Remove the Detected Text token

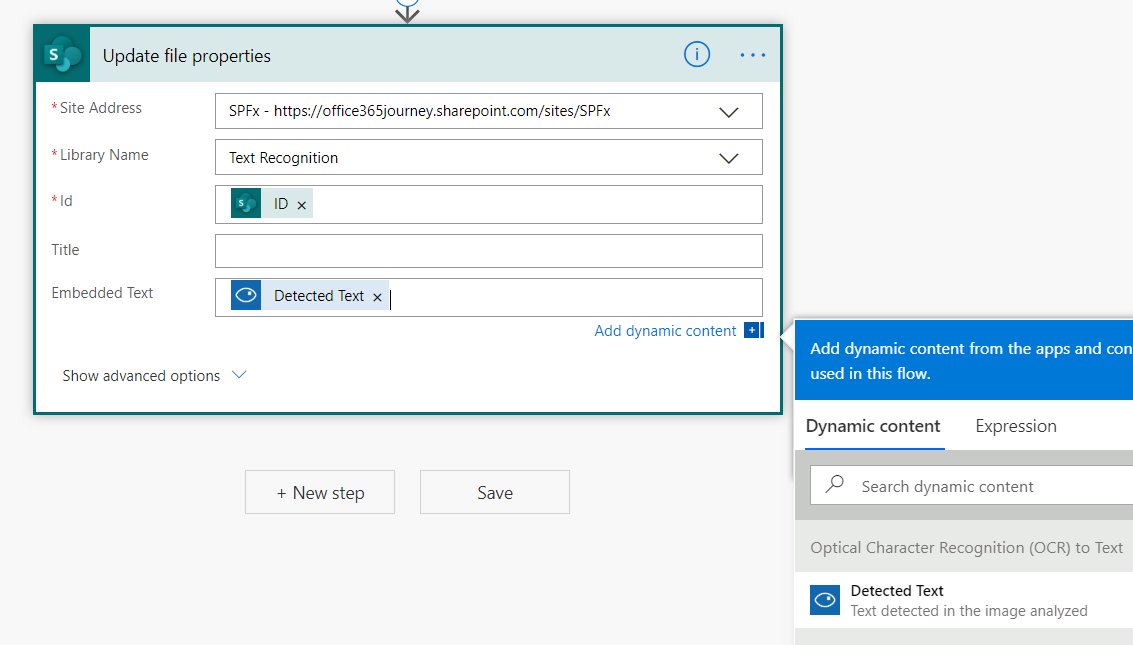point(377,297)
